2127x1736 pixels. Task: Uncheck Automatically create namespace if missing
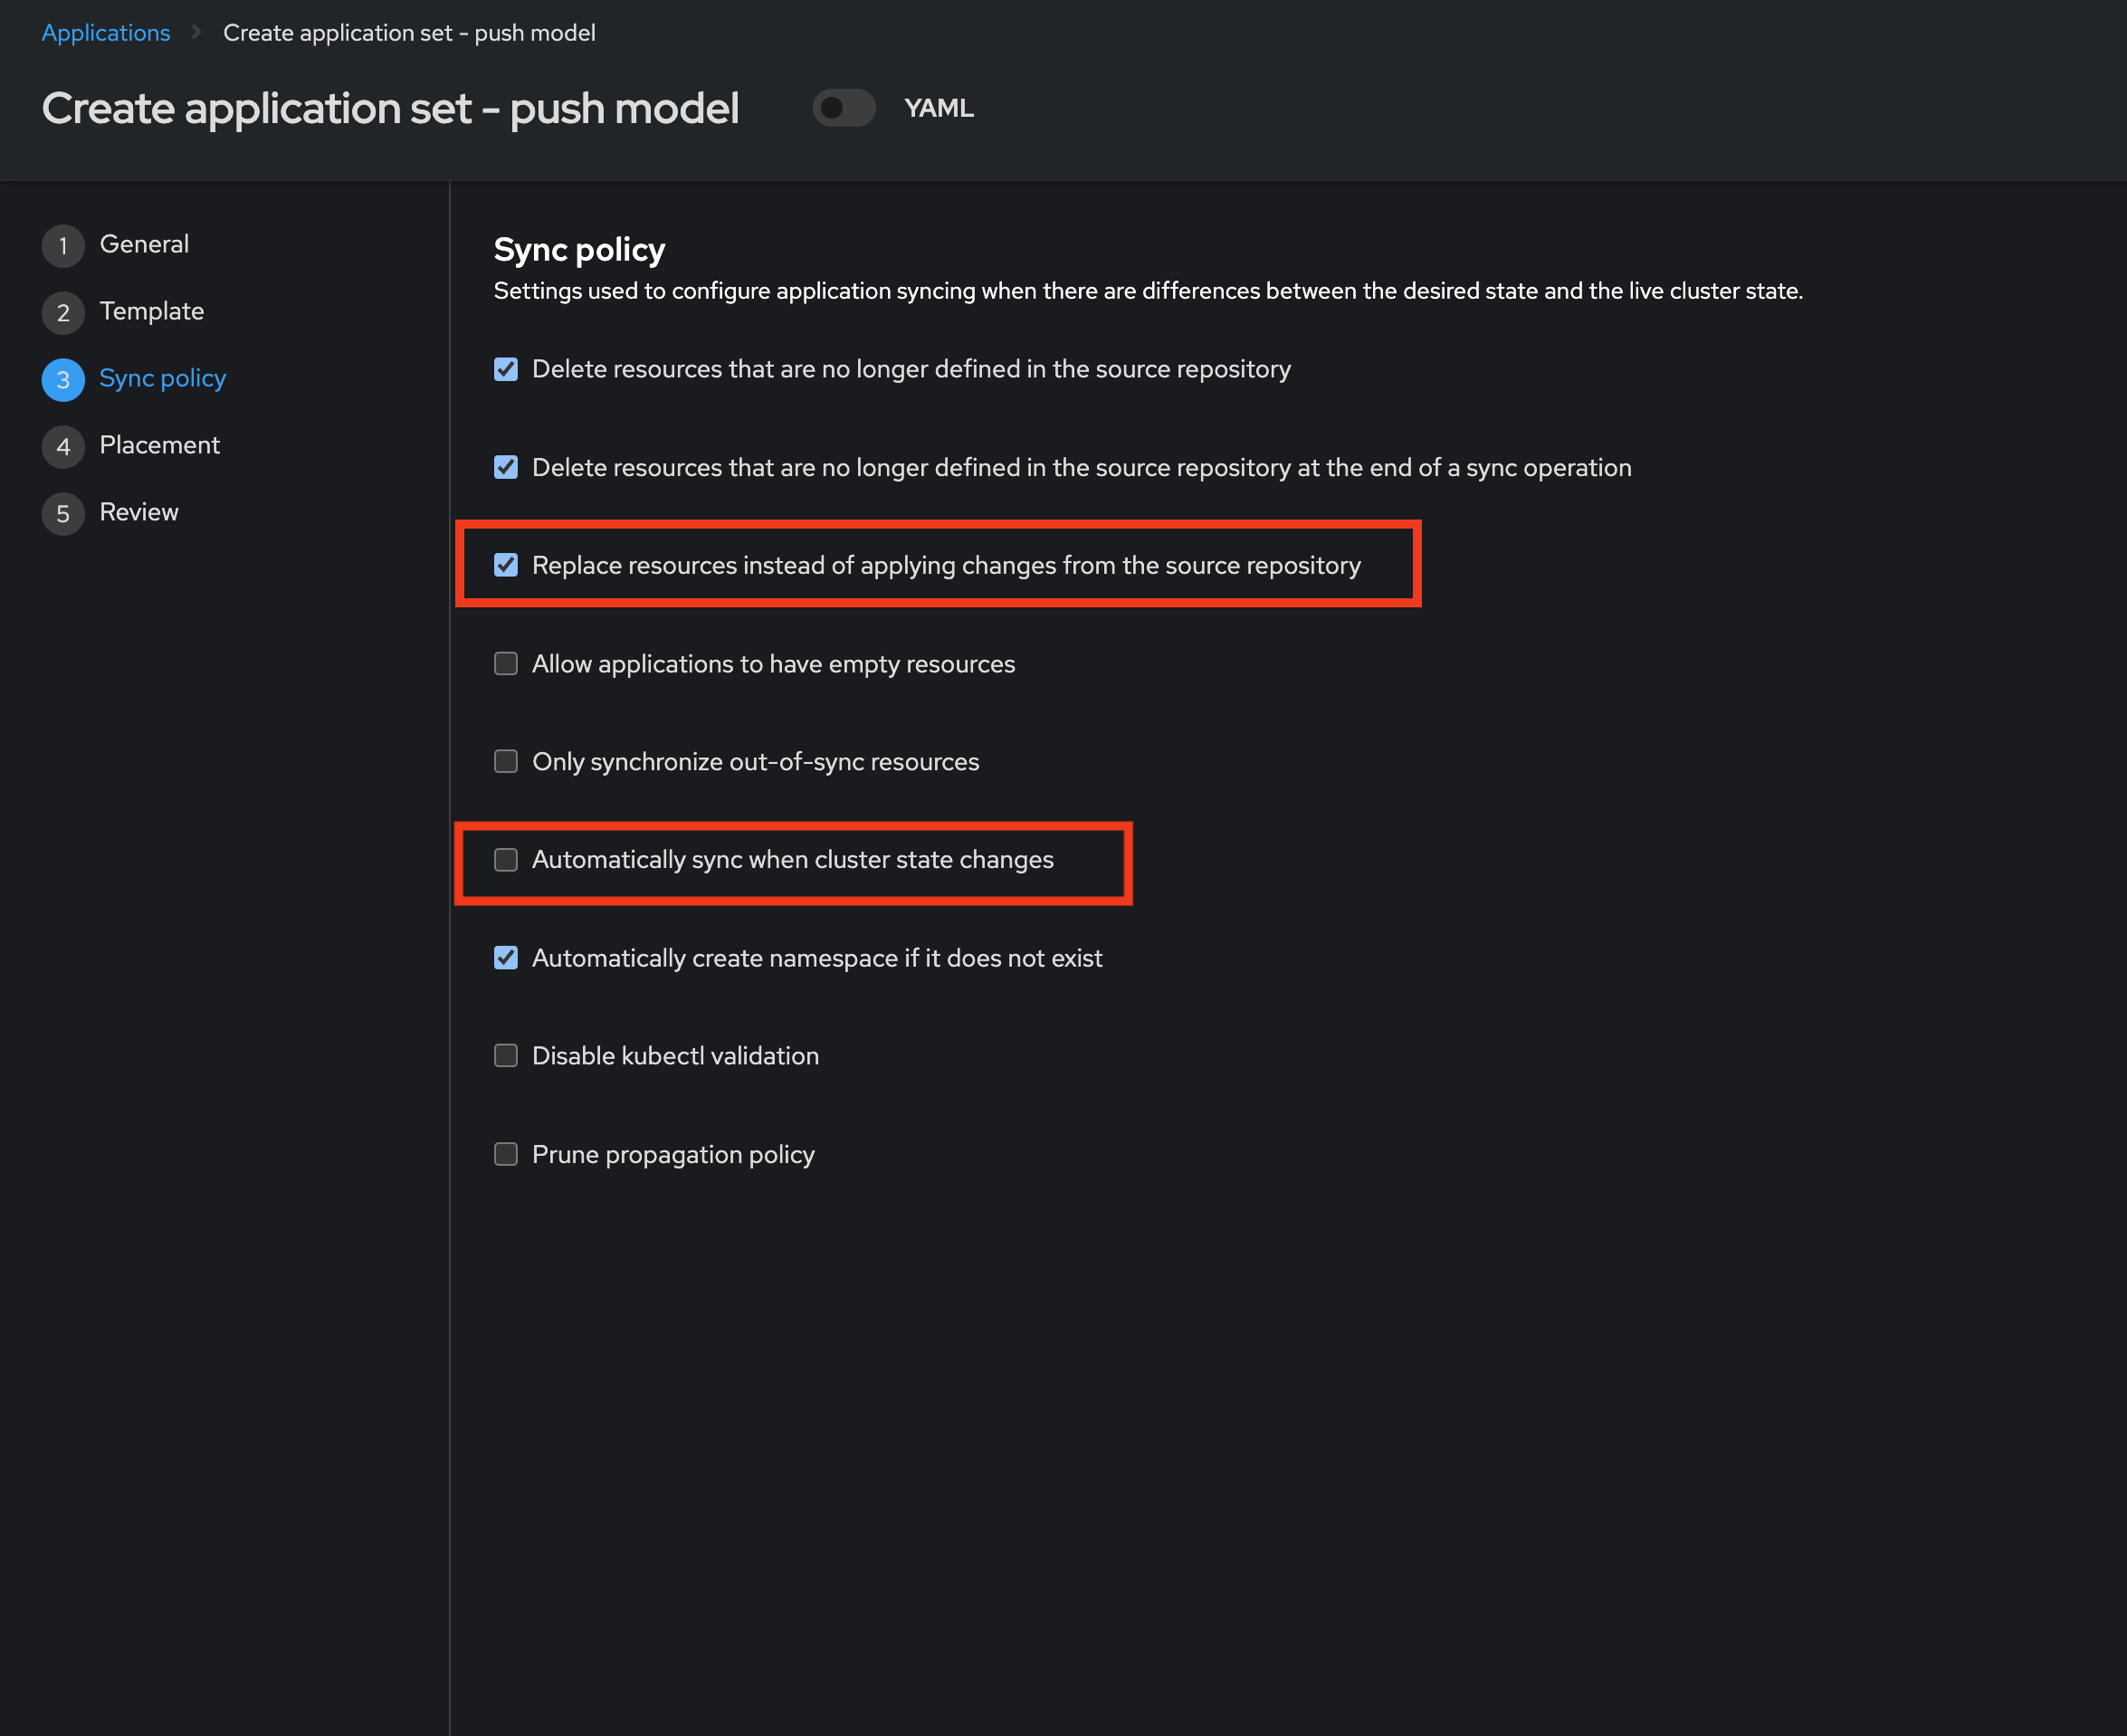tap(506, 958)
